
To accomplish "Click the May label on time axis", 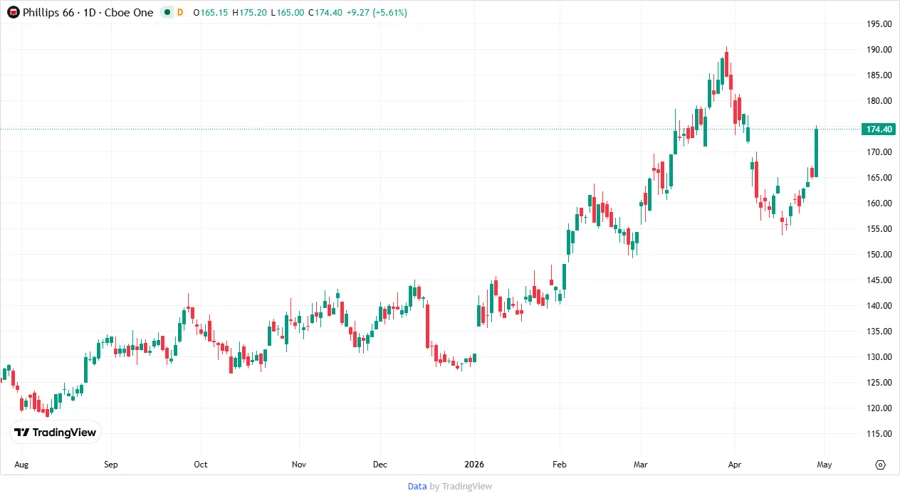I will click(824, 464).
